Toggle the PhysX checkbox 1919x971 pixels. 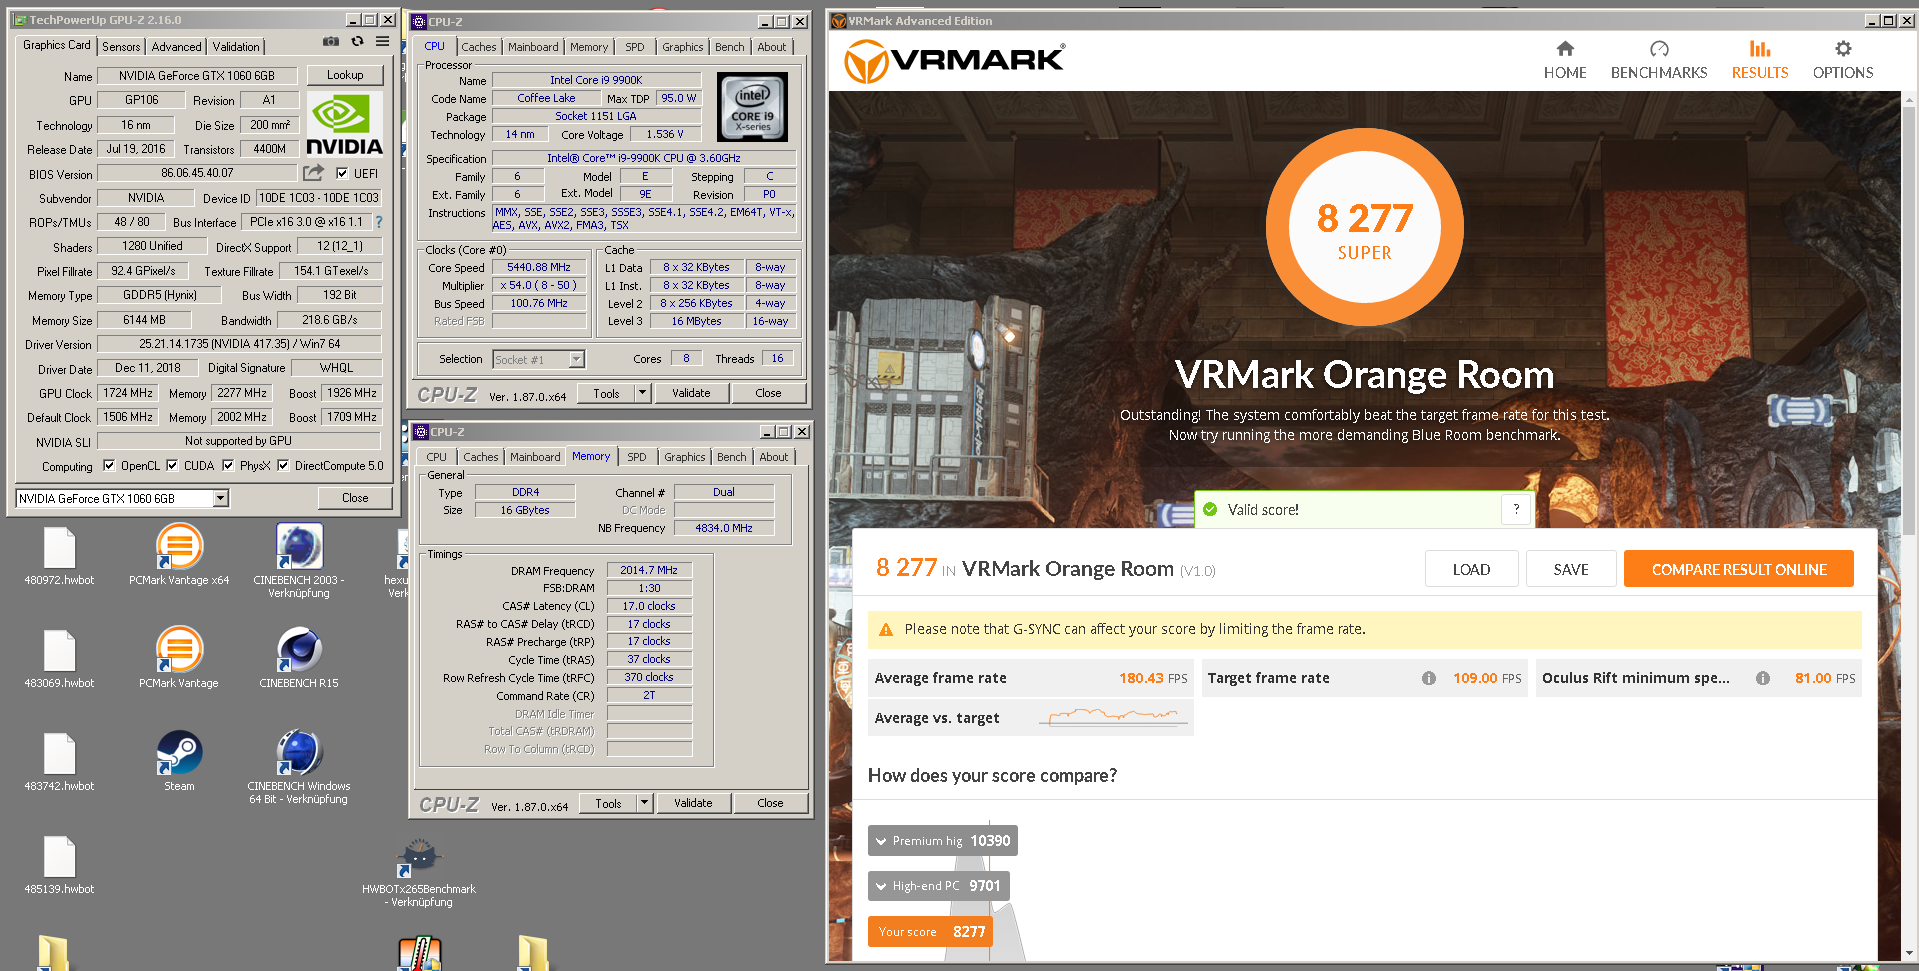[x=228, y=465]
